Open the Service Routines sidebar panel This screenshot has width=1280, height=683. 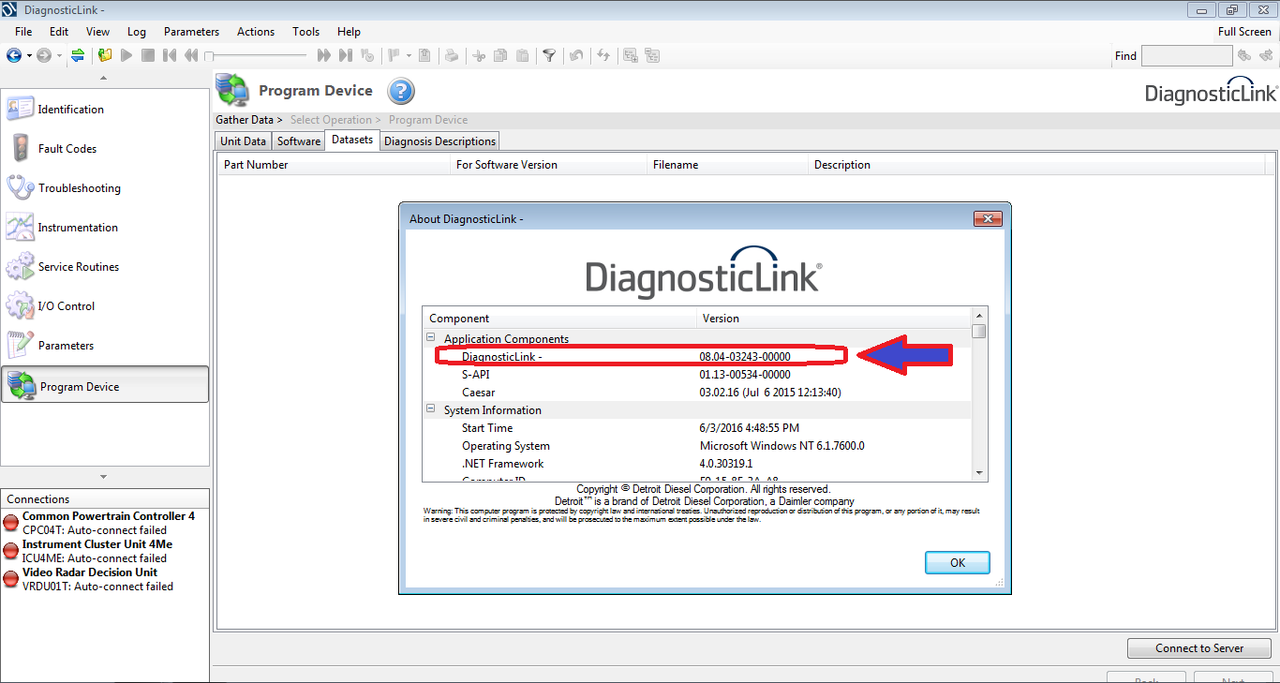(x=105, y=267)
